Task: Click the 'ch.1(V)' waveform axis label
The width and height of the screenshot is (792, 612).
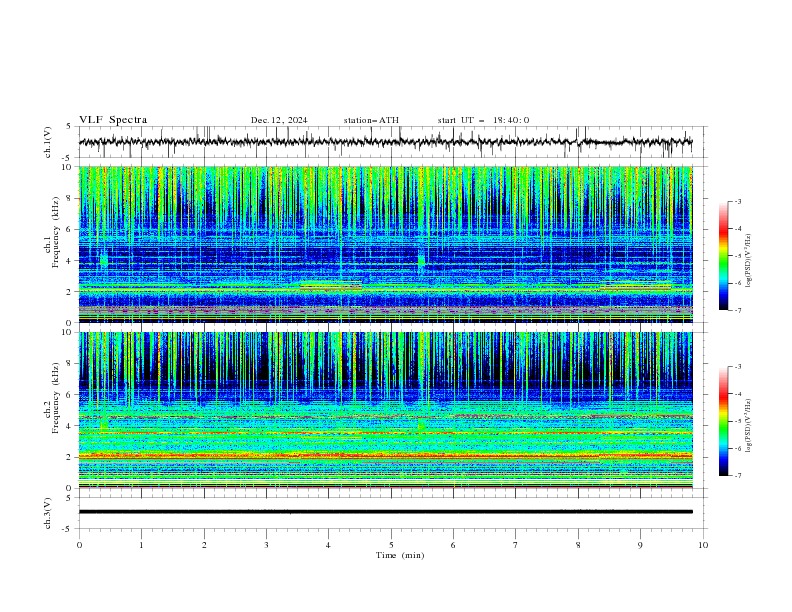Action: 48,142
